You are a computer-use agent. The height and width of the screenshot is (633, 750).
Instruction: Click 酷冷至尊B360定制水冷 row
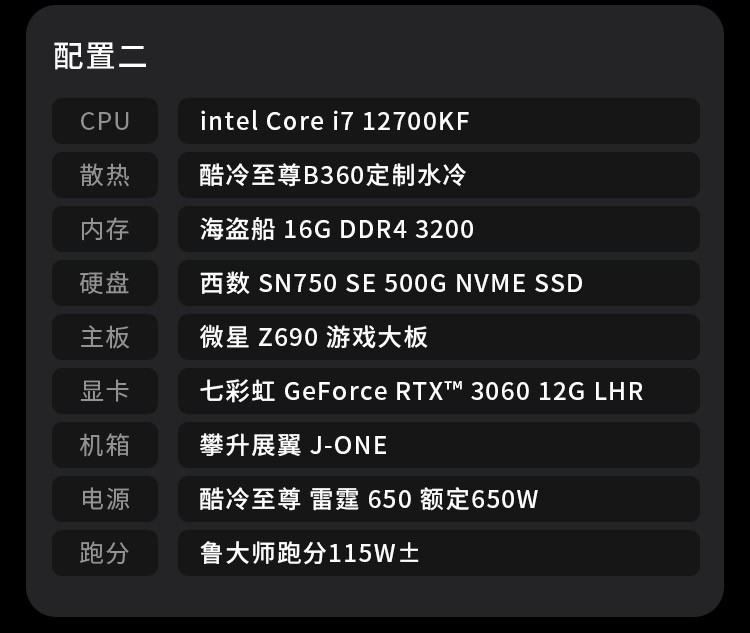(439, 175)
